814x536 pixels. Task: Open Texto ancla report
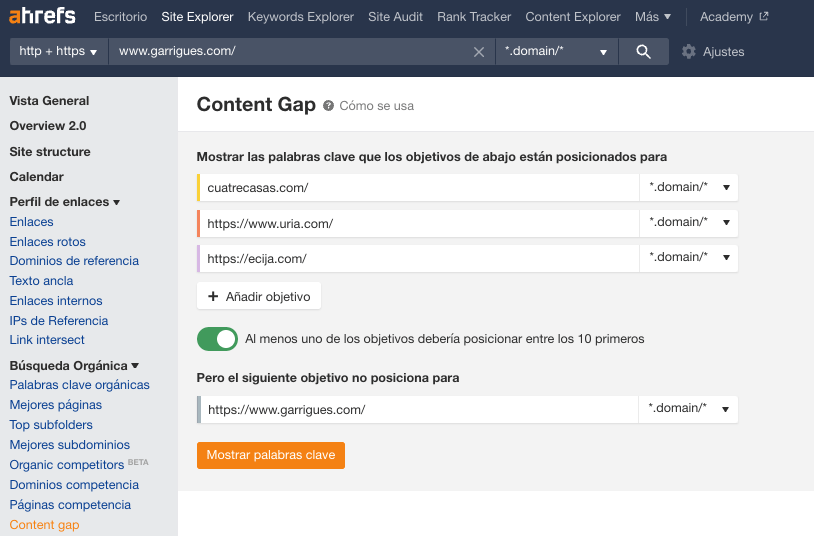(41, 281)
